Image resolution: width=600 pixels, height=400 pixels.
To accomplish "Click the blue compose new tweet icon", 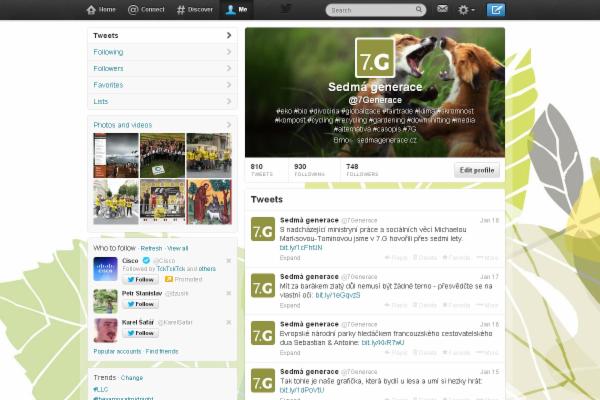I will point(496,10).
